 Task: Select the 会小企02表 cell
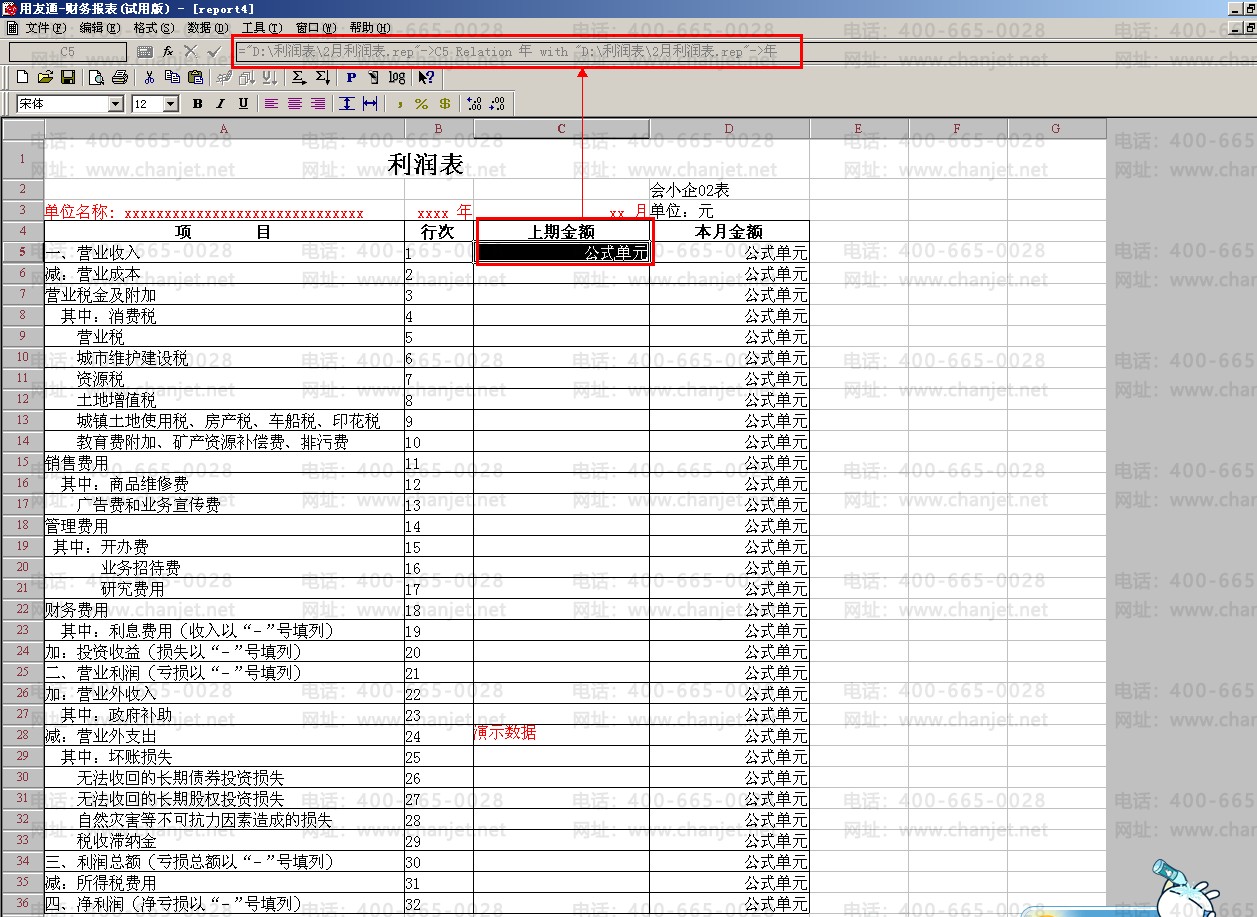(x=729, y=189)
